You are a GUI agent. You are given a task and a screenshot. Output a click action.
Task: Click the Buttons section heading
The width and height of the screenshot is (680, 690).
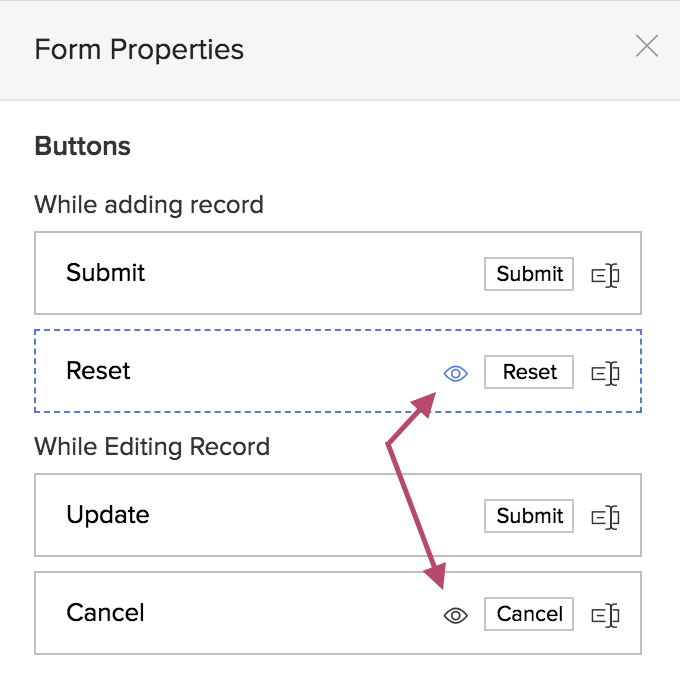[82, 146]
